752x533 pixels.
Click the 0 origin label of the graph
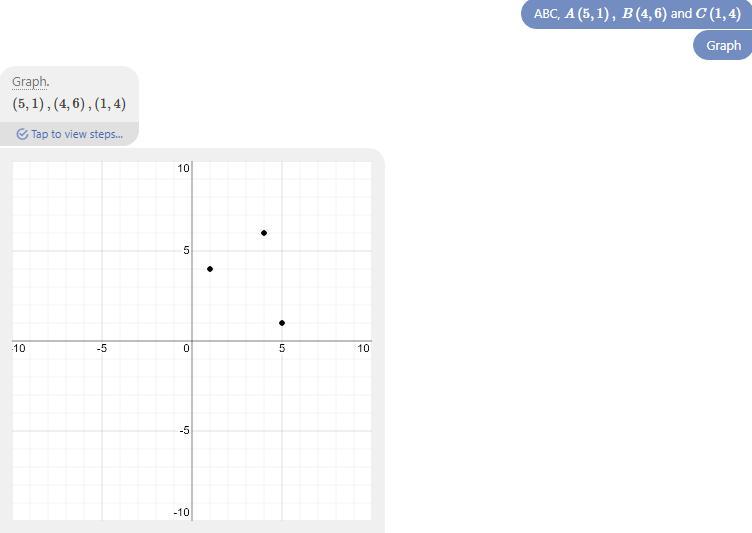[186, 348]
